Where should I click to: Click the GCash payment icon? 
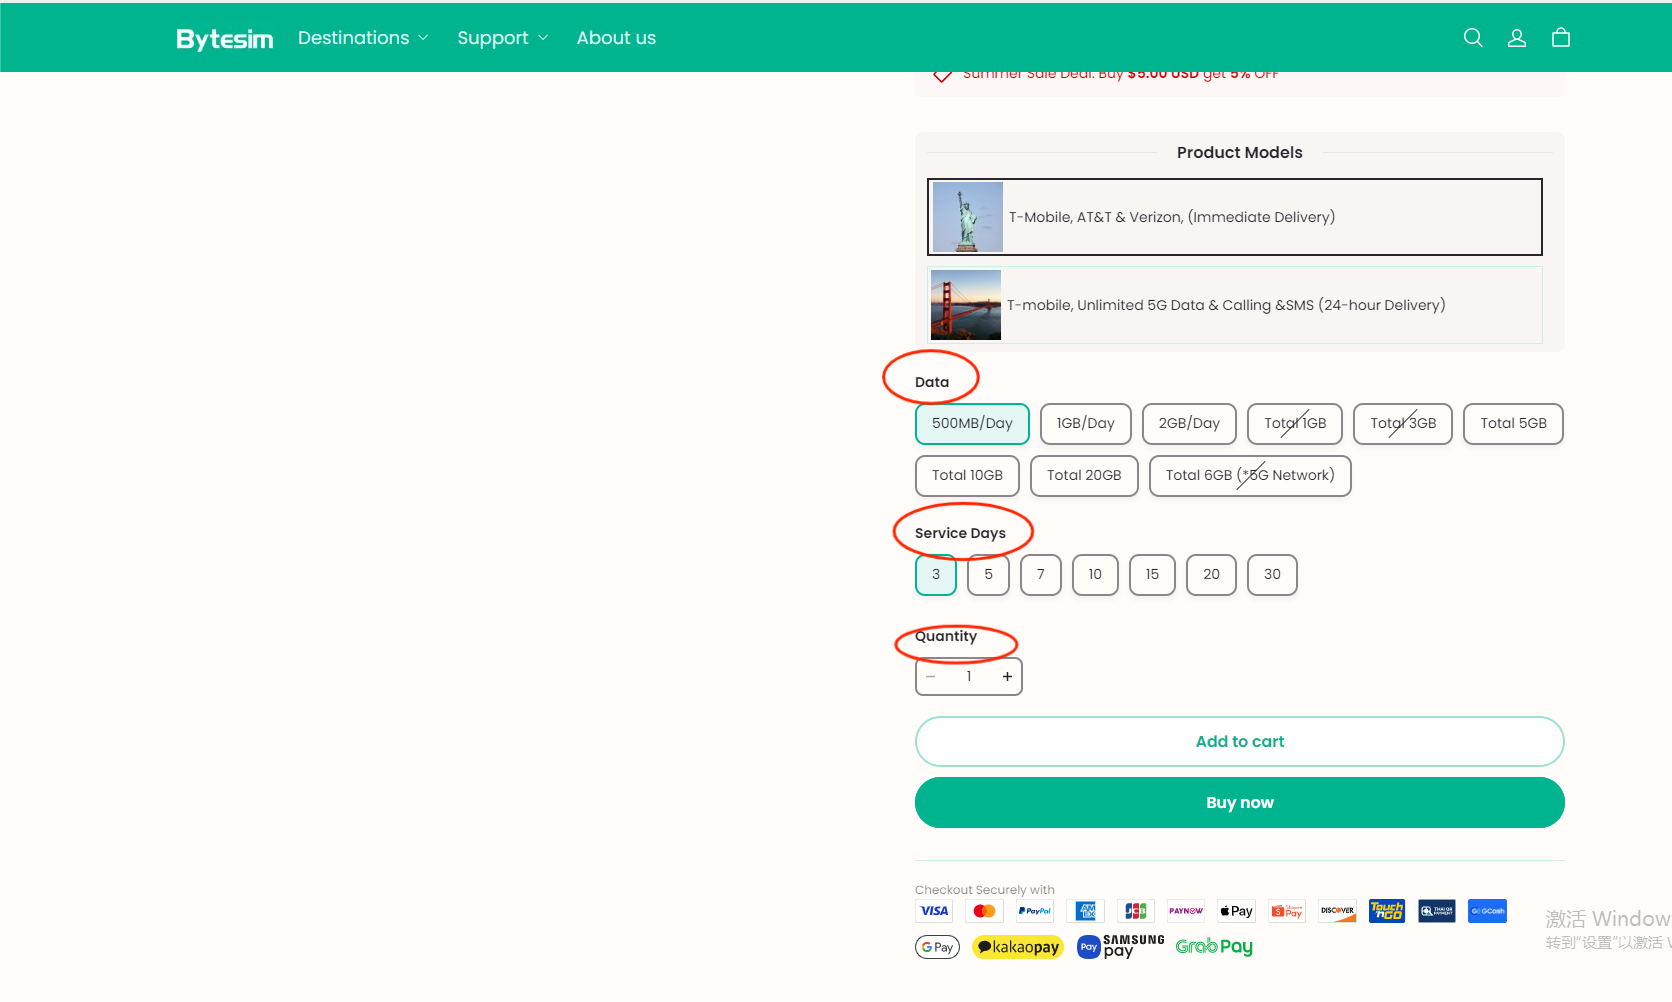[x=1487, y=911]
